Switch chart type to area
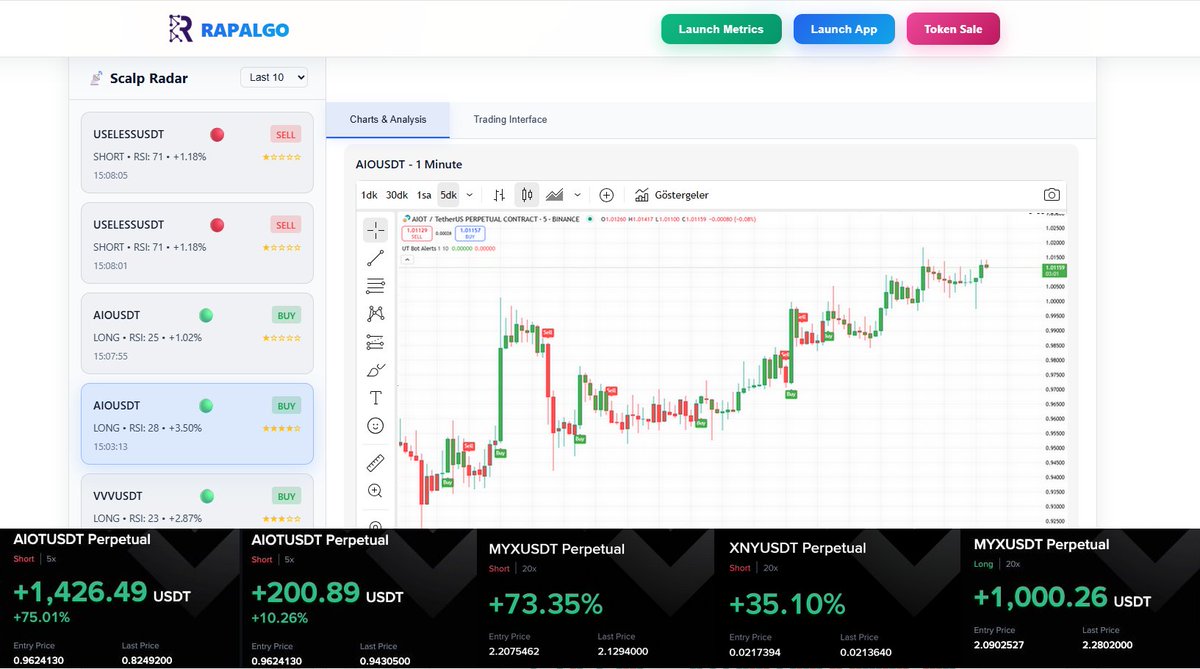Screen dimensions: 1200x669 pos(554,195)
